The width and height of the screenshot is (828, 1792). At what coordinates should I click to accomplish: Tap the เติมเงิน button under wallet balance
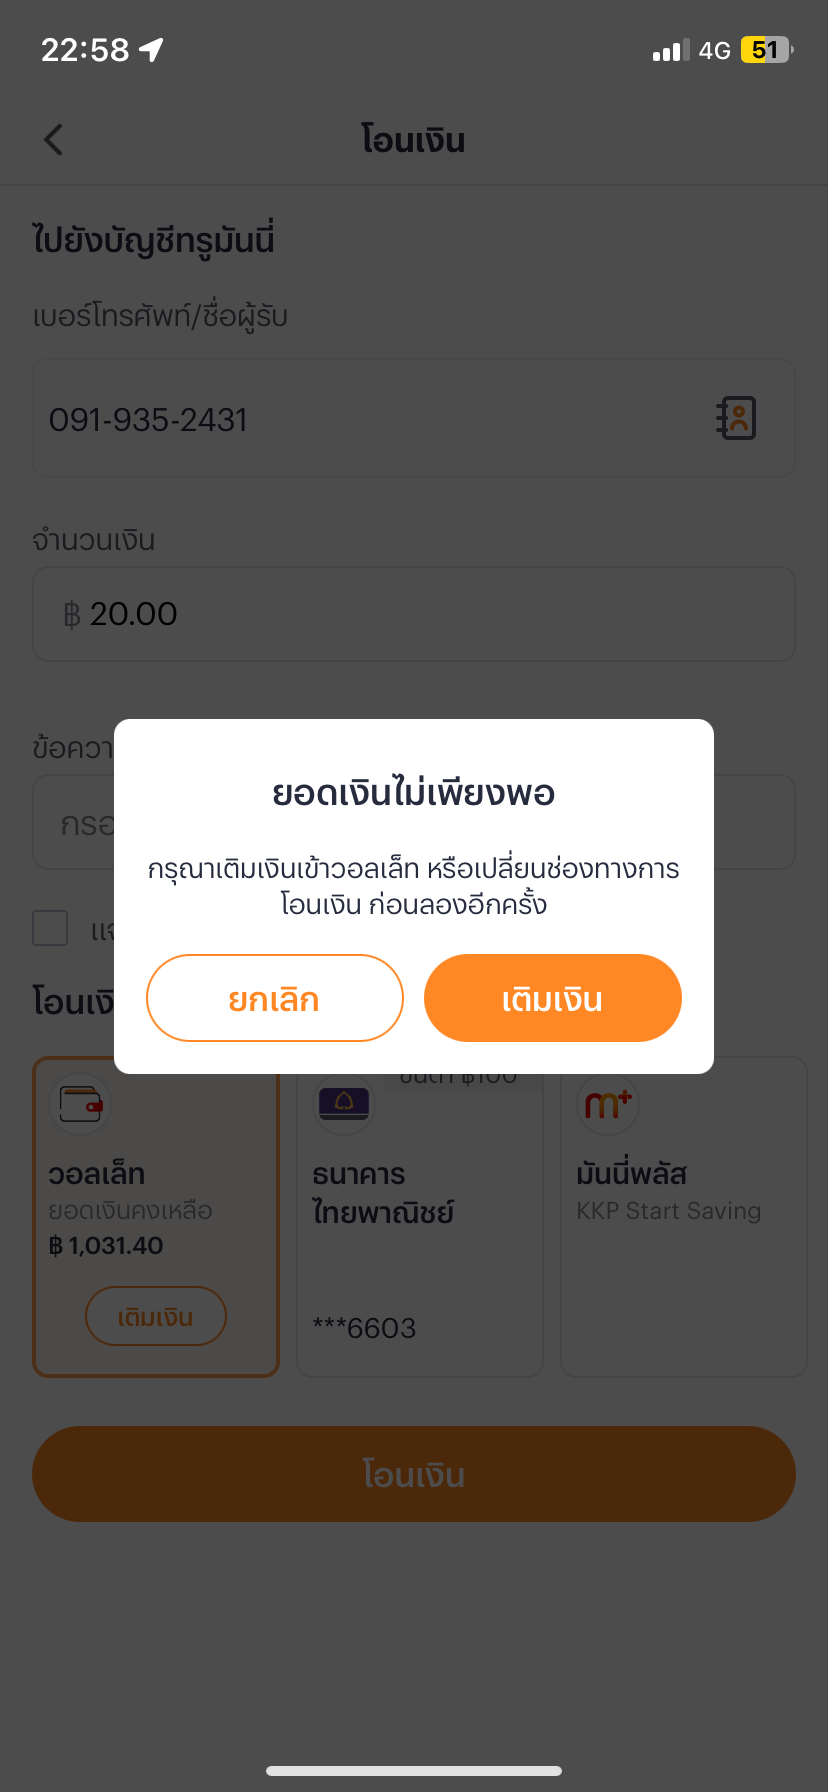[x=156, y=1316]
